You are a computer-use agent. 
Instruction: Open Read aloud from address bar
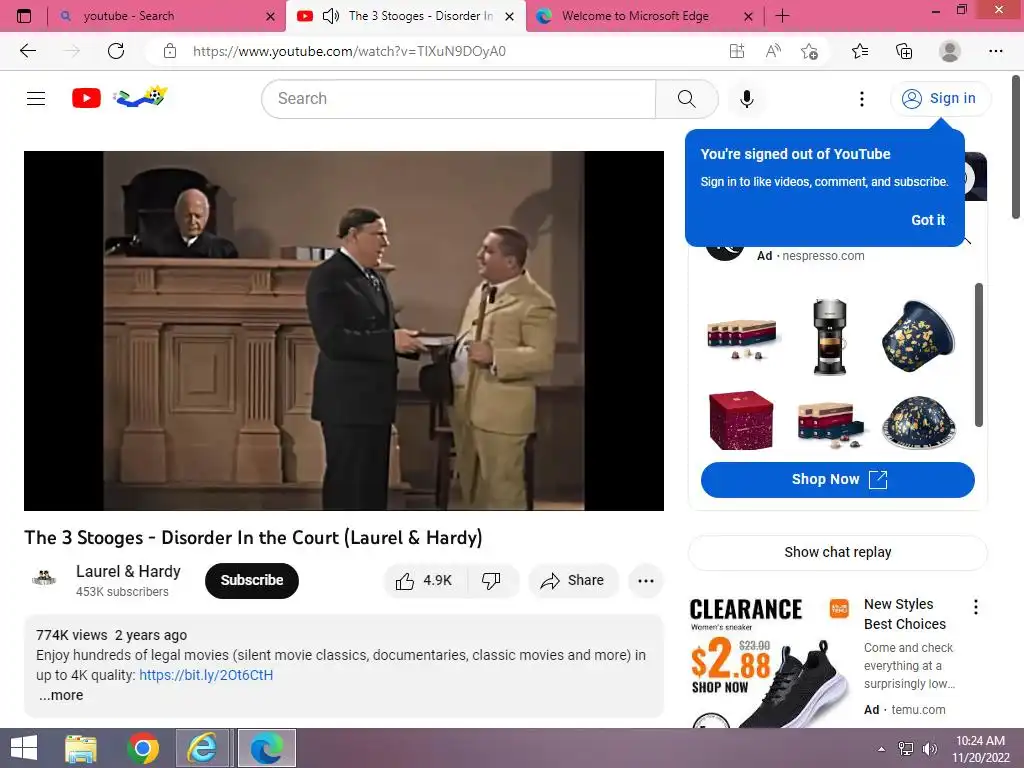coord(773,51)
